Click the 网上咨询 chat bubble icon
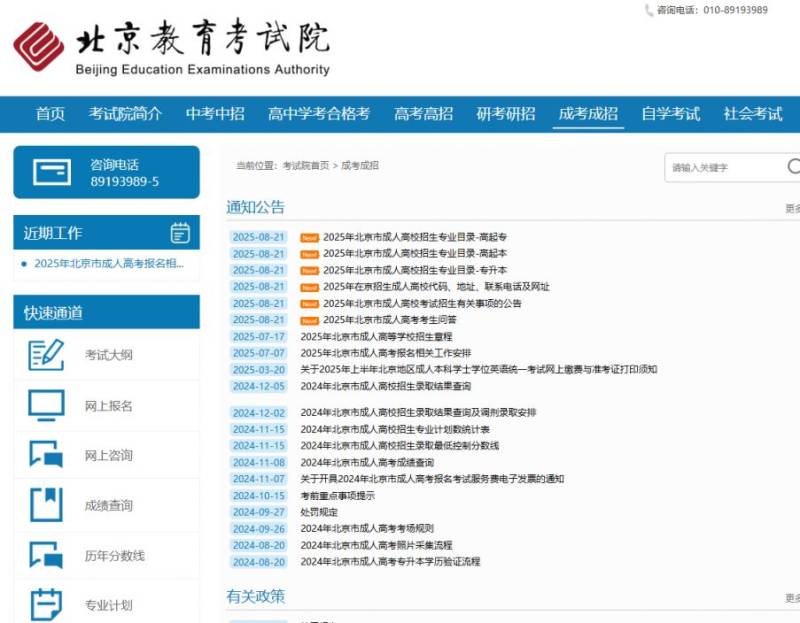 click(x=47, y=455)
